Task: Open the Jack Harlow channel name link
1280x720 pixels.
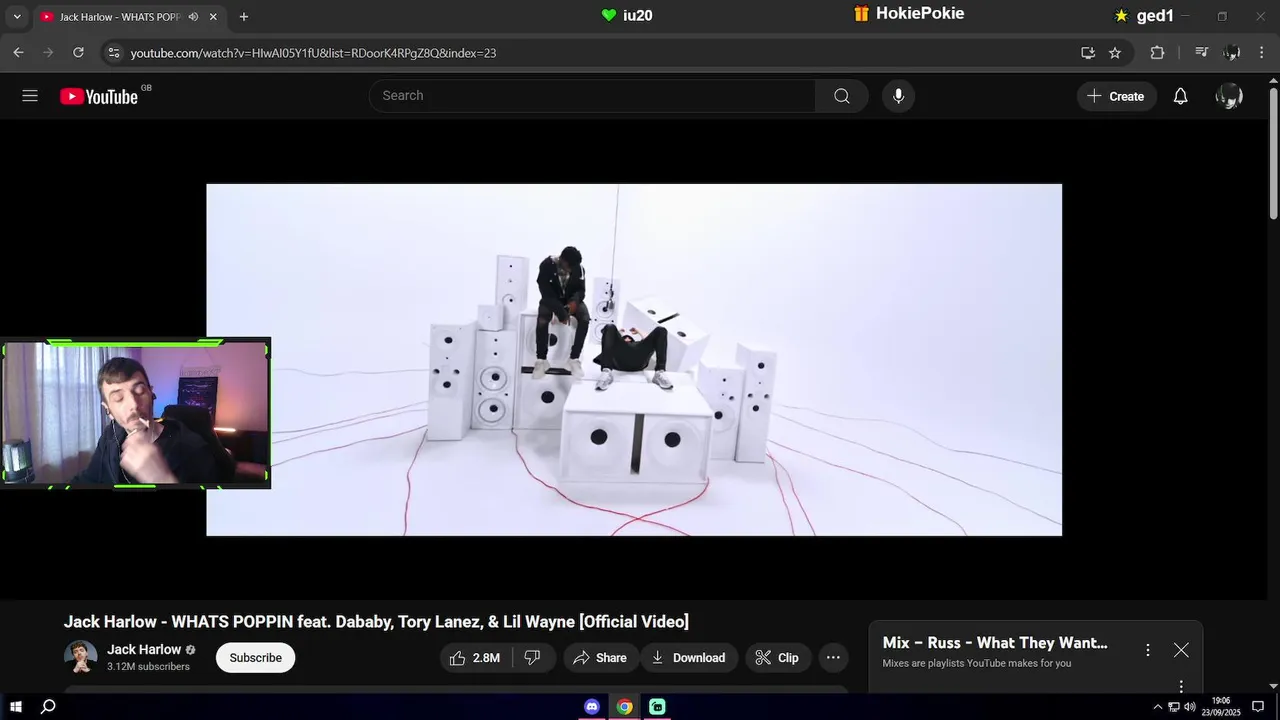Action: tap(144, 649)
